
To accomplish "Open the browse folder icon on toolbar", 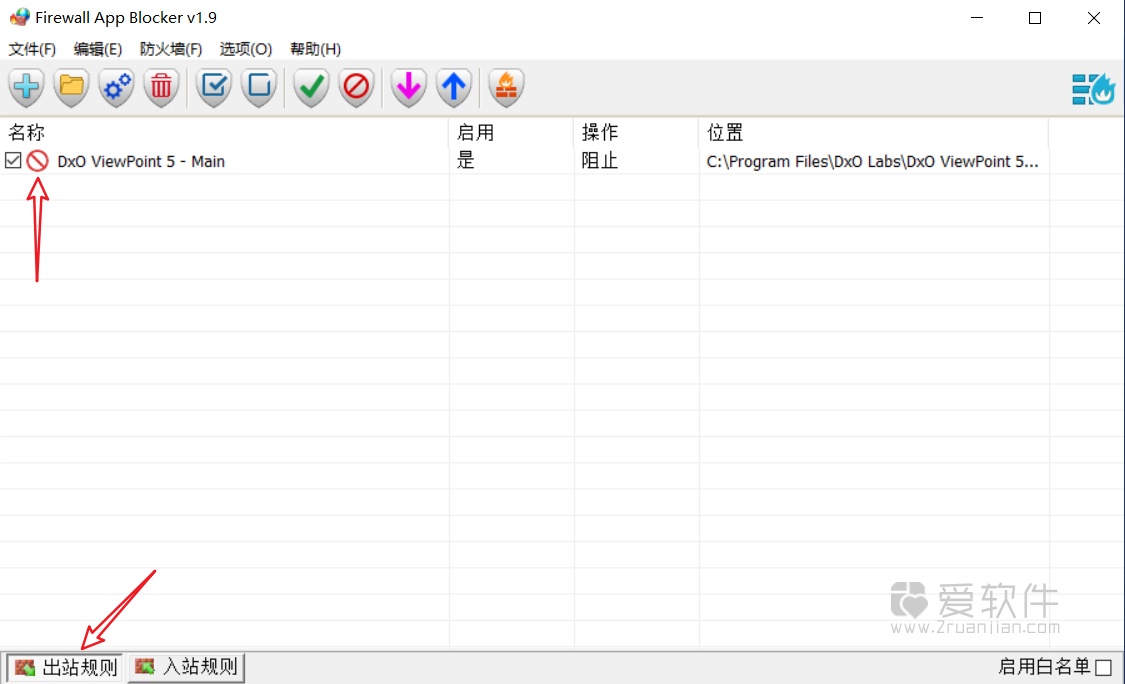I will coord(70,87).
